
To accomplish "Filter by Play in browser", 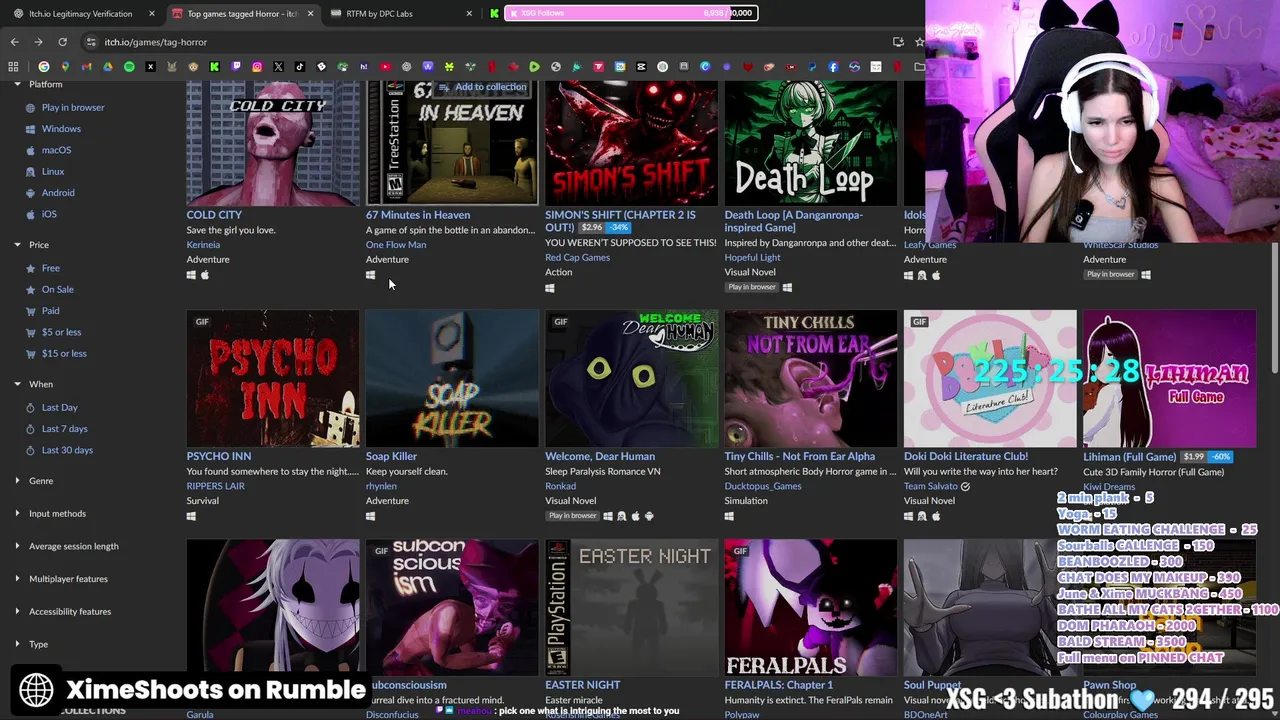I will [66, 107].
